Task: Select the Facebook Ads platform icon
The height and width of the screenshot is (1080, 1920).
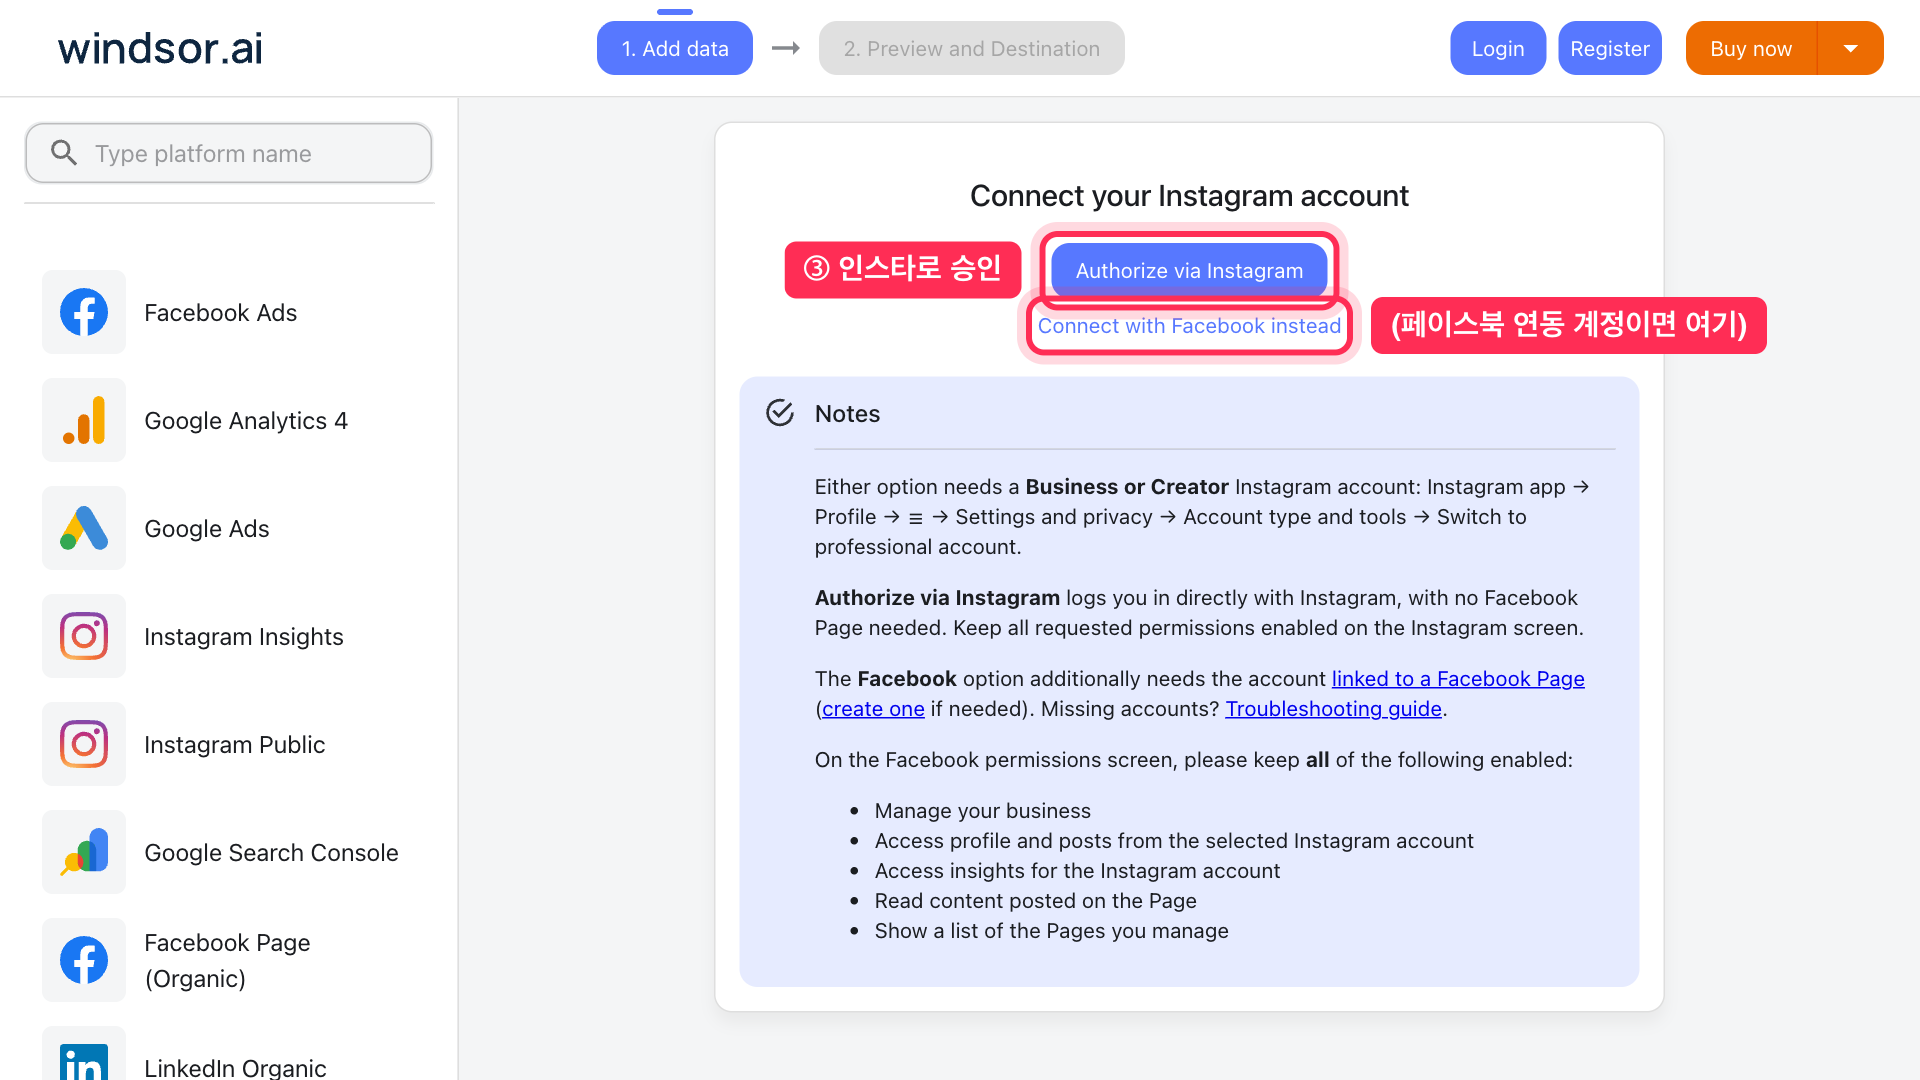Action: coord(84,312)
